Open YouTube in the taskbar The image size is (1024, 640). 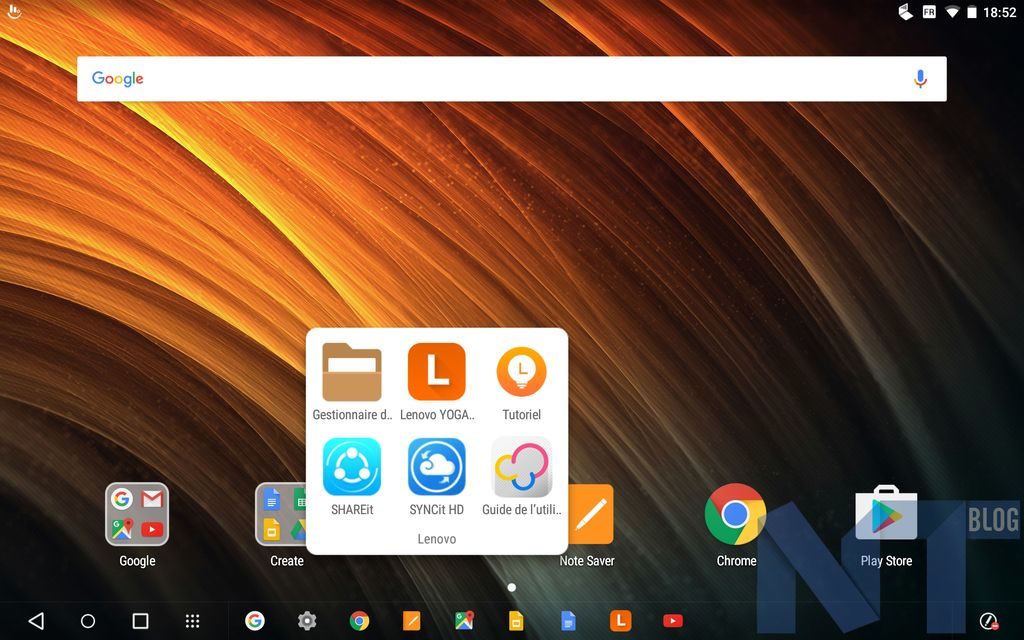tap(673, 620)
